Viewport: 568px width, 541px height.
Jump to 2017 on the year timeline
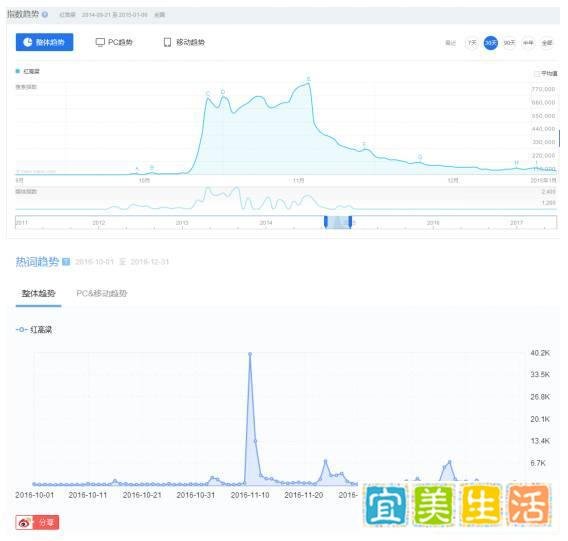517,222
